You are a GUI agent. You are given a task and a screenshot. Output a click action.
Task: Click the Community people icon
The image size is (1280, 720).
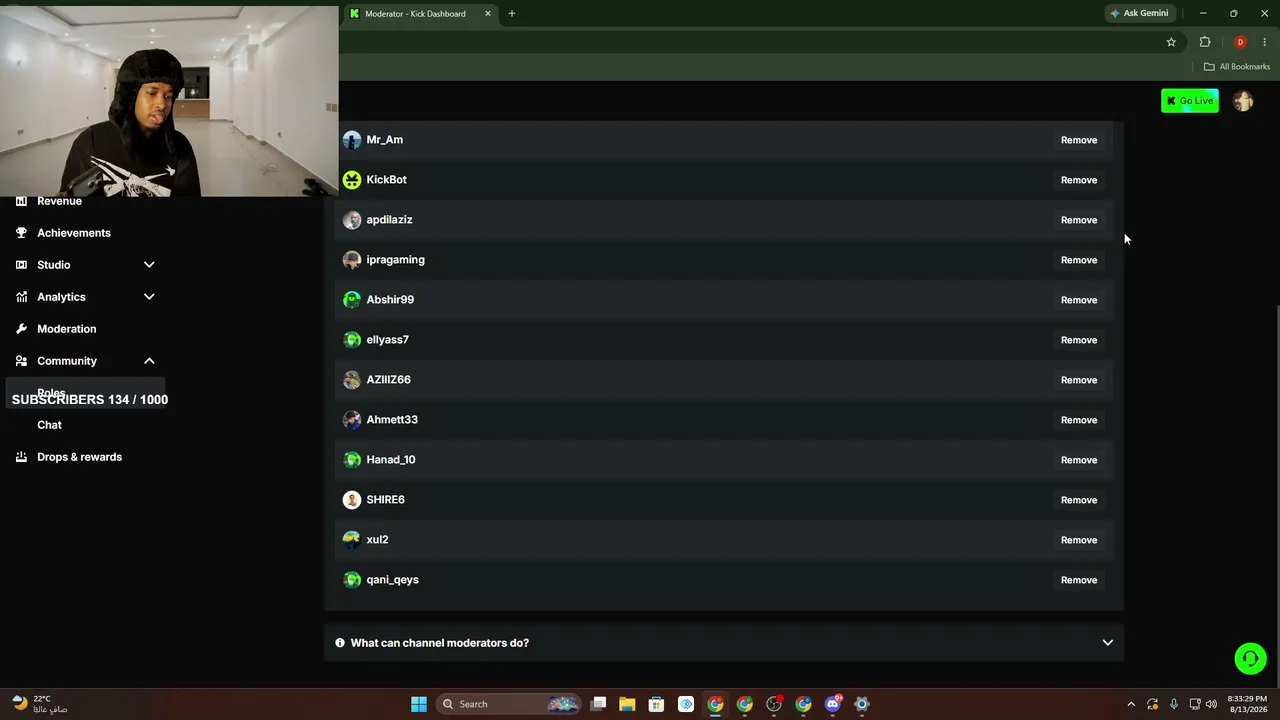pyautogui.click(x=21, y=361)
